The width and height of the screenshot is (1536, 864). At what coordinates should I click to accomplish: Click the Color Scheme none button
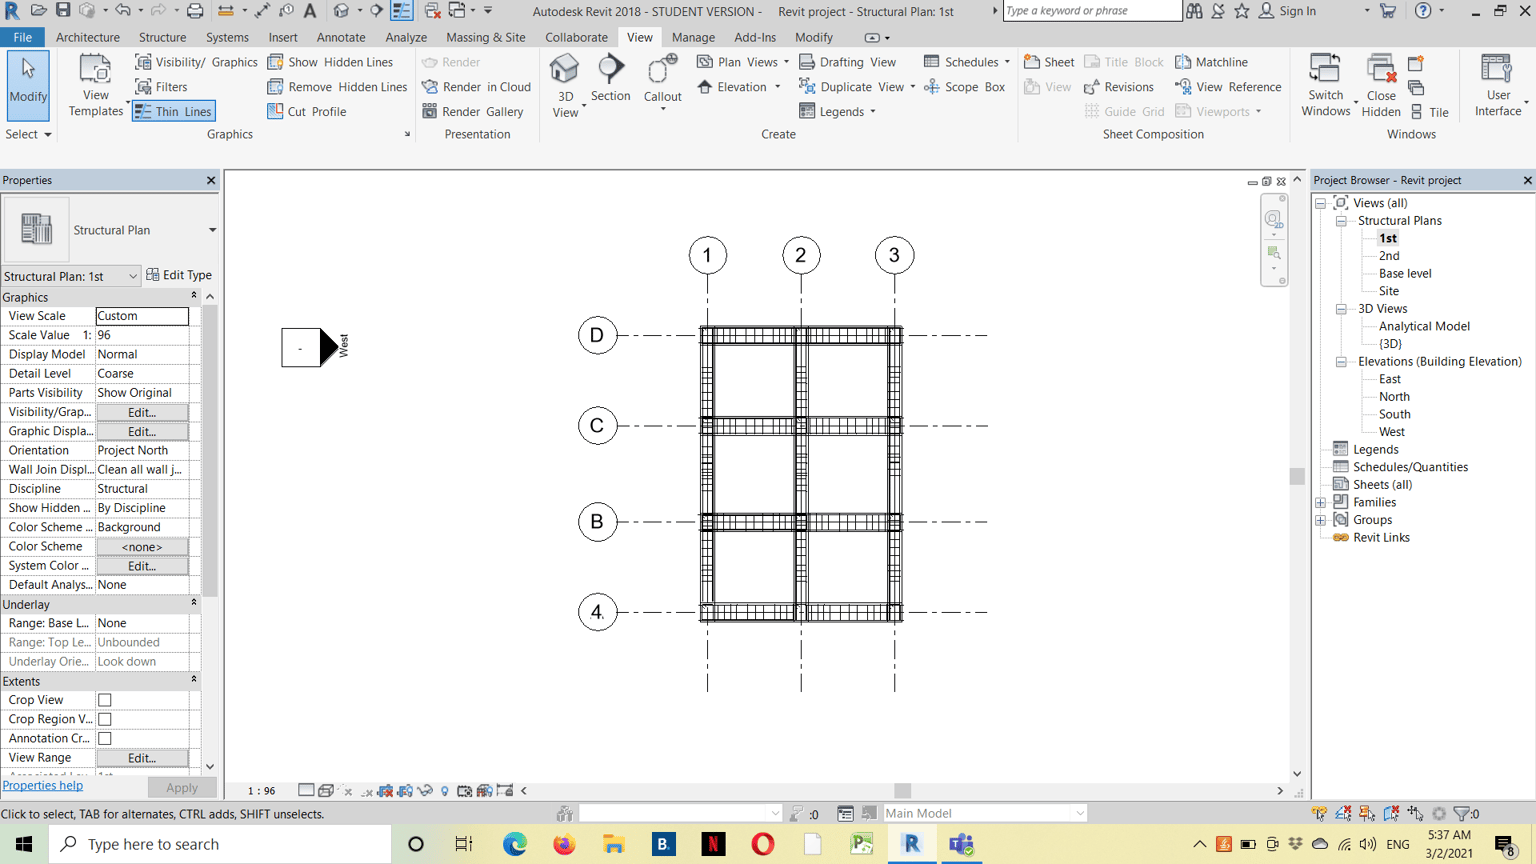(142, 547)
